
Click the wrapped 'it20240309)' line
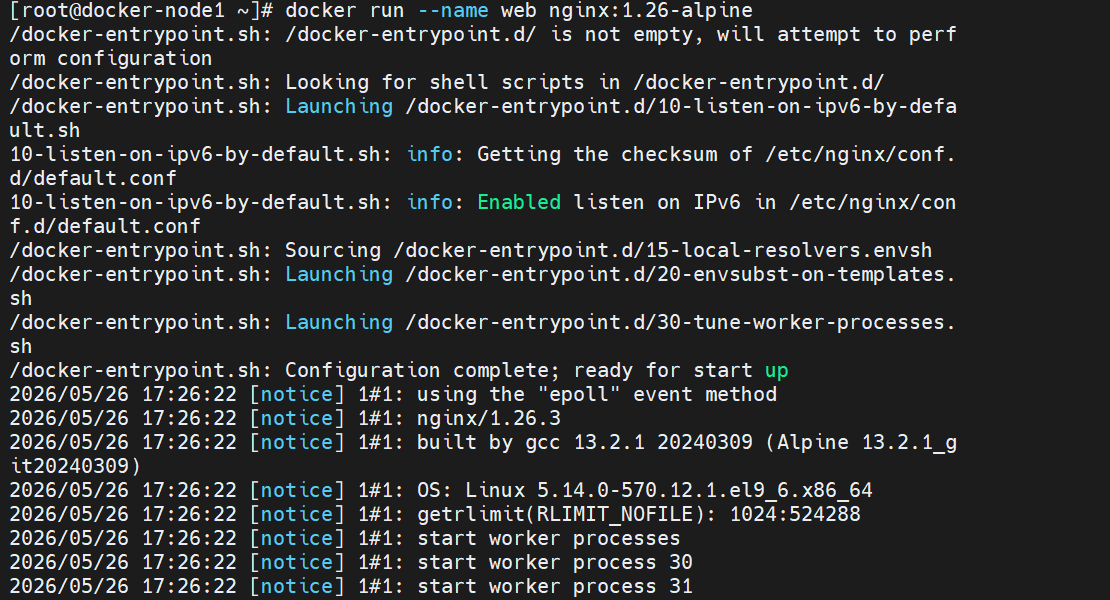tap(75, 467)
